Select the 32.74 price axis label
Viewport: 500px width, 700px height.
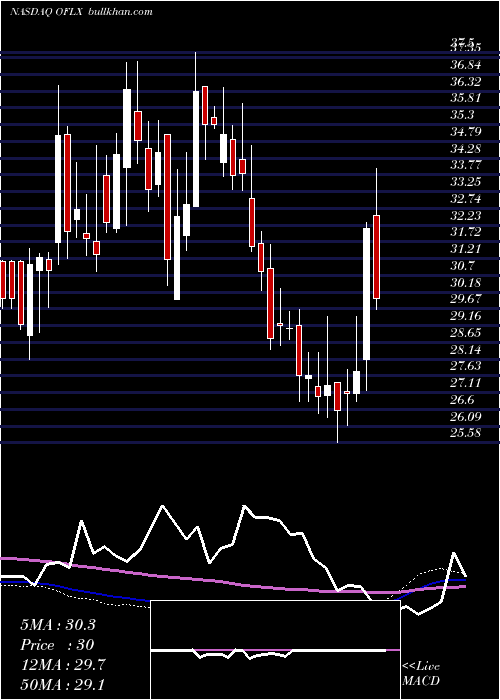[466, 199]
